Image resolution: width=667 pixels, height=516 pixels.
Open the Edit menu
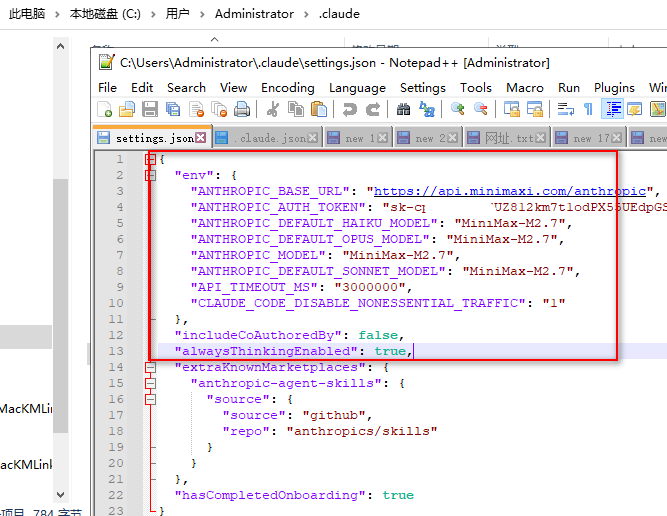coord(142,88)
